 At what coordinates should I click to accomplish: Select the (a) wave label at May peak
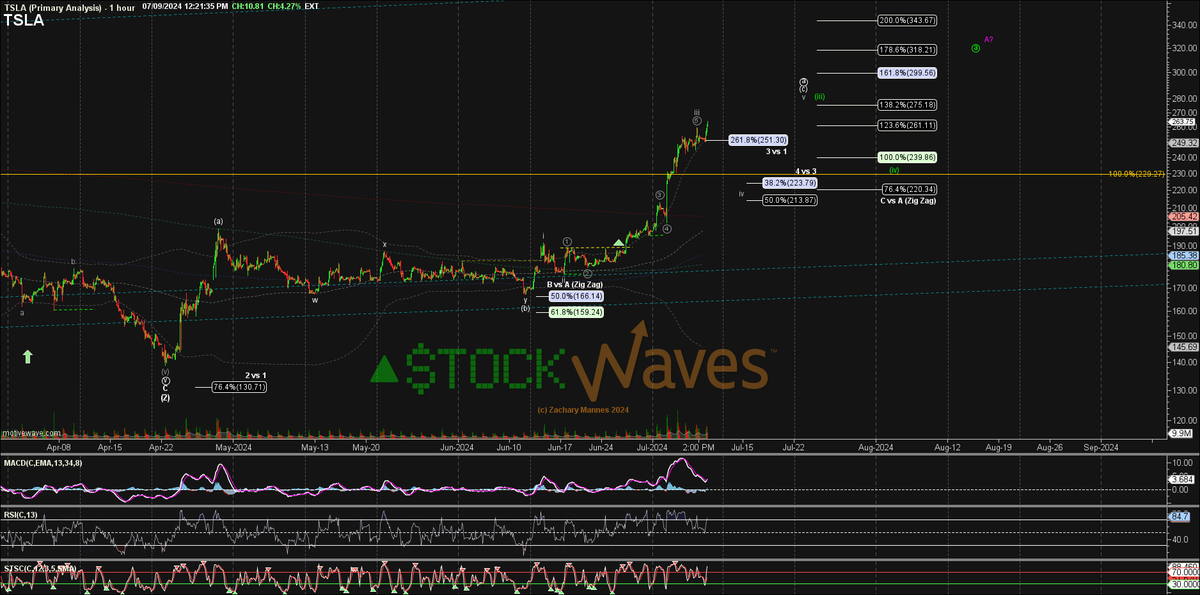217,221
